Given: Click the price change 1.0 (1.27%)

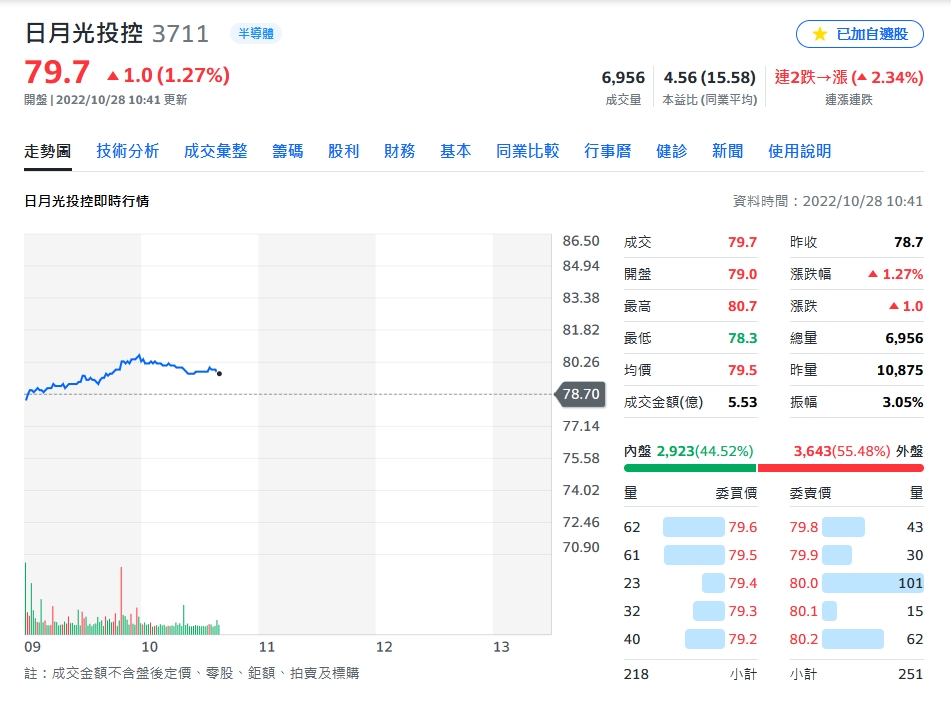Looking at the screenshot, I should (169, 75).
